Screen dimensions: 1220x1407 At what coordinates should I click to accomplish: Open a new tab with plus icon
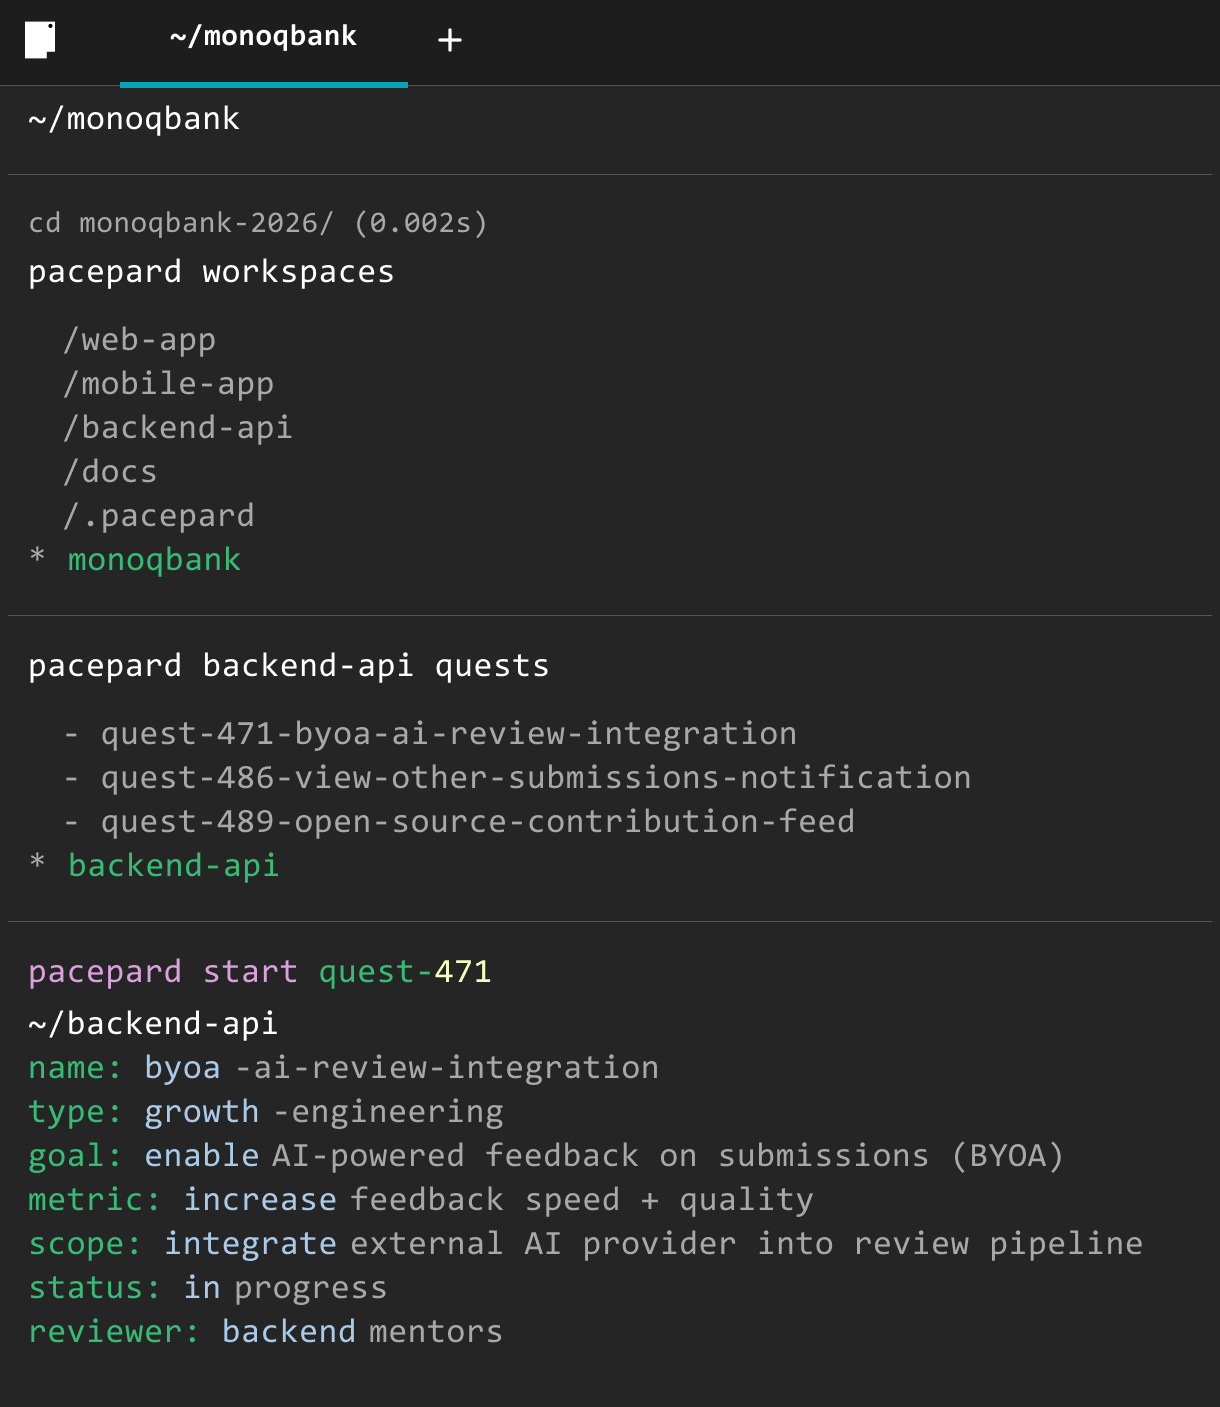click(x=450, y=40)
